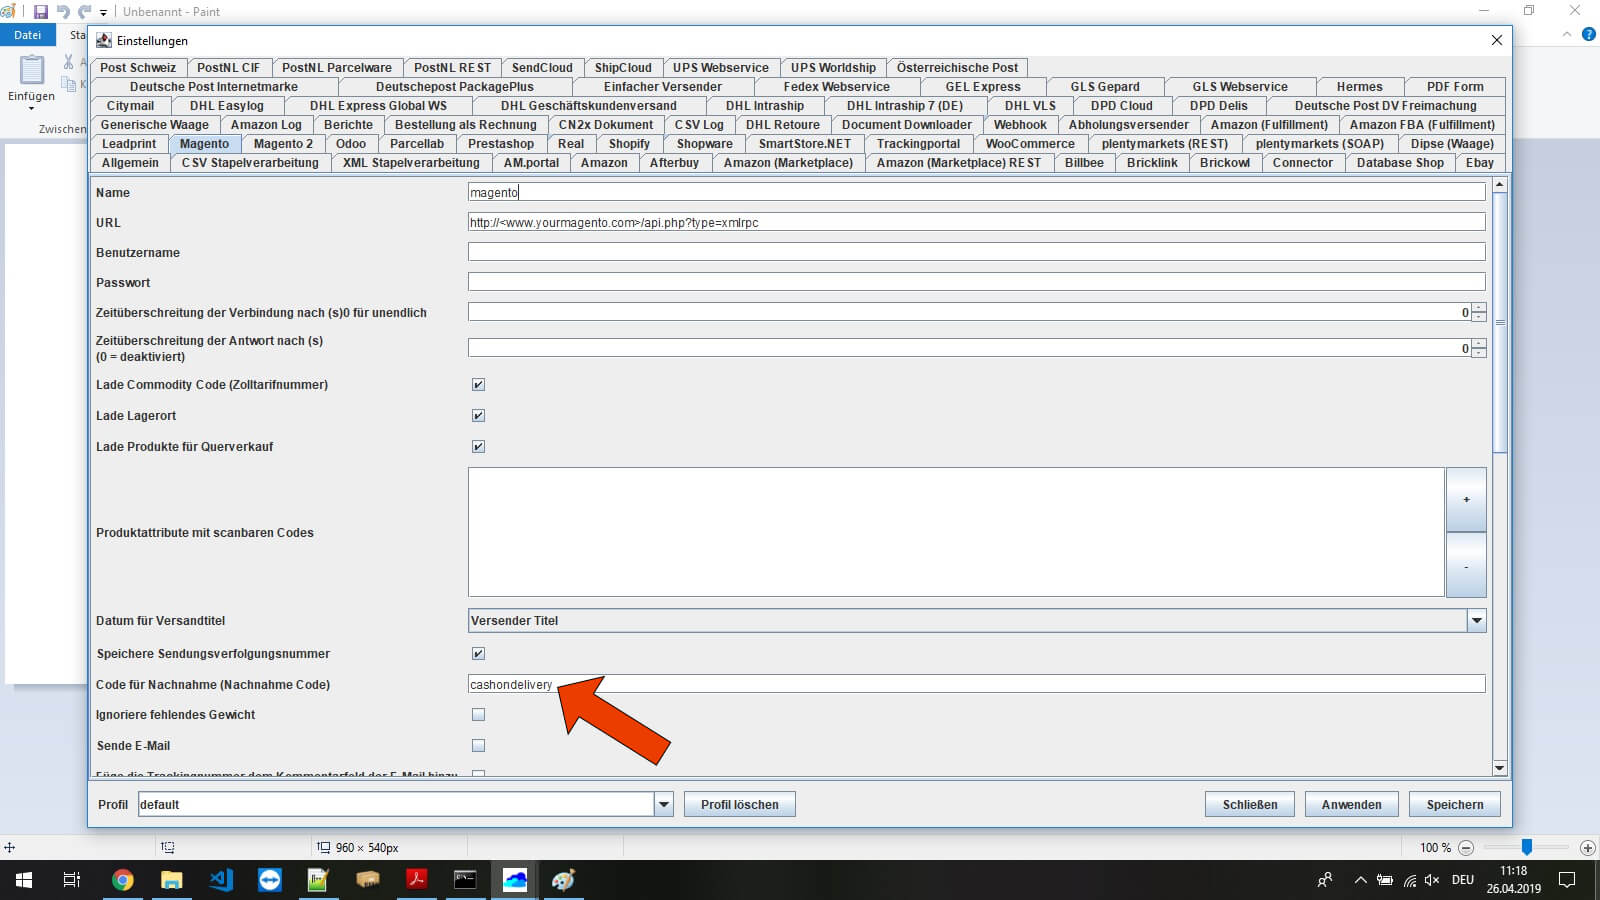The height and width of the screenshot is (900, 1600).
Task: Open Datum für Versandtitel dropdown
Action: click(1476, 621)
